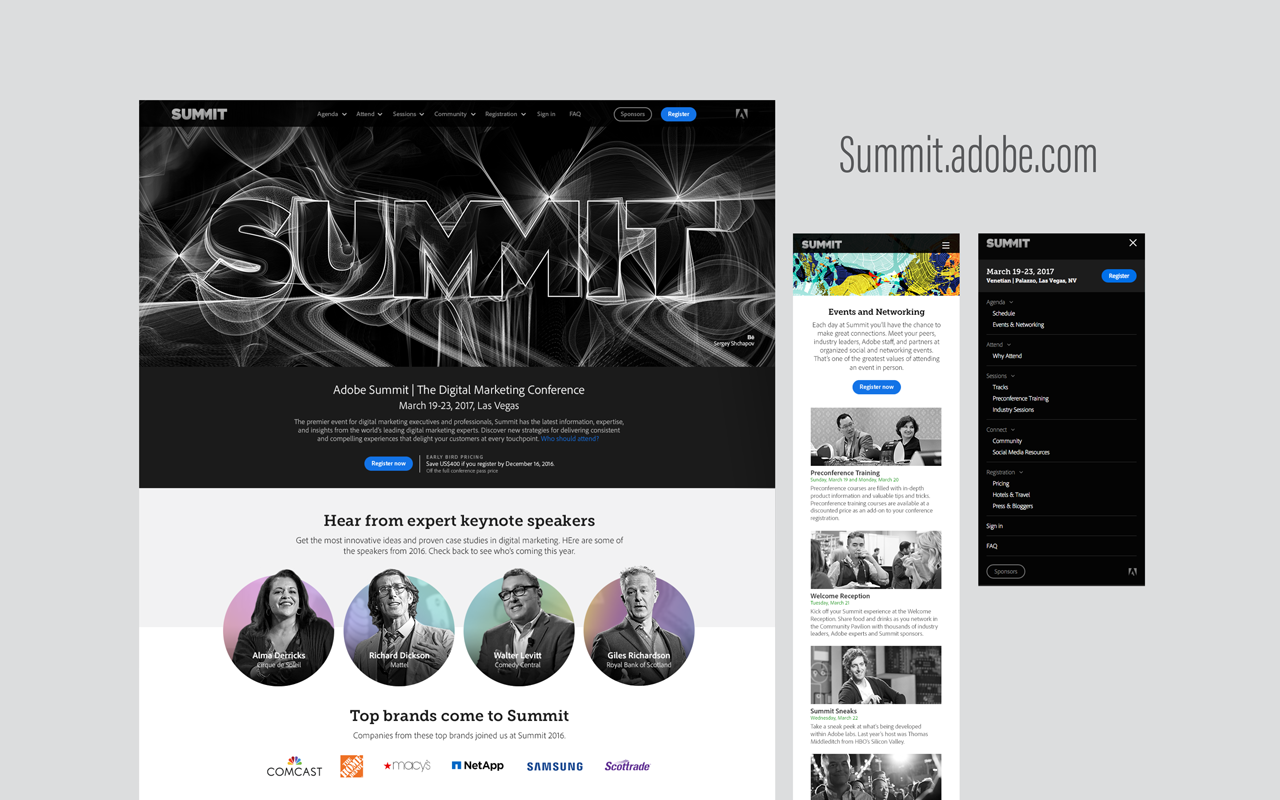Select Events & Networking in mobile menu
The height and width of the screenshot is (800, 1280).
pyautogui.click(x=1018, y=325)
